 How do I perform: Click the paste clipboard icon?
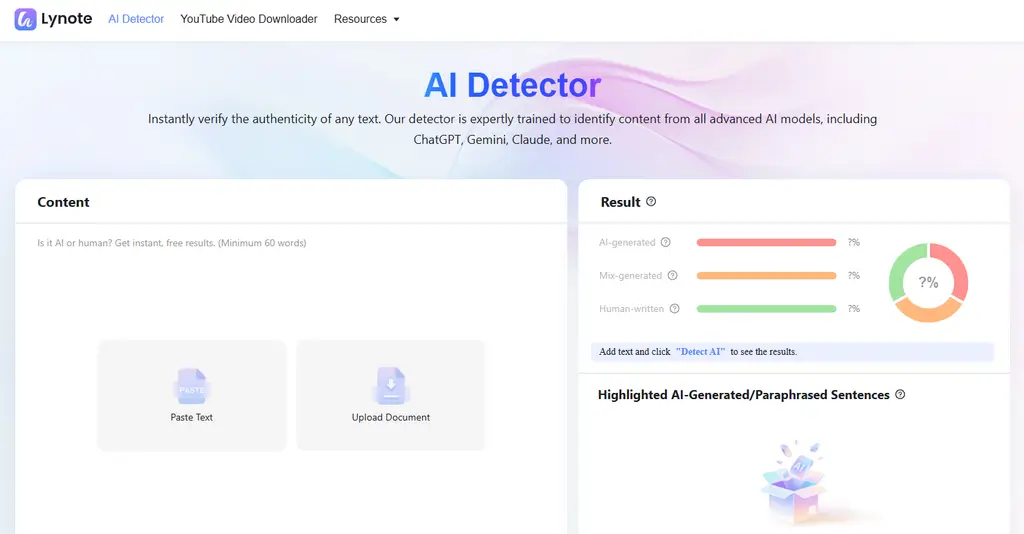[x=191, y=386]
